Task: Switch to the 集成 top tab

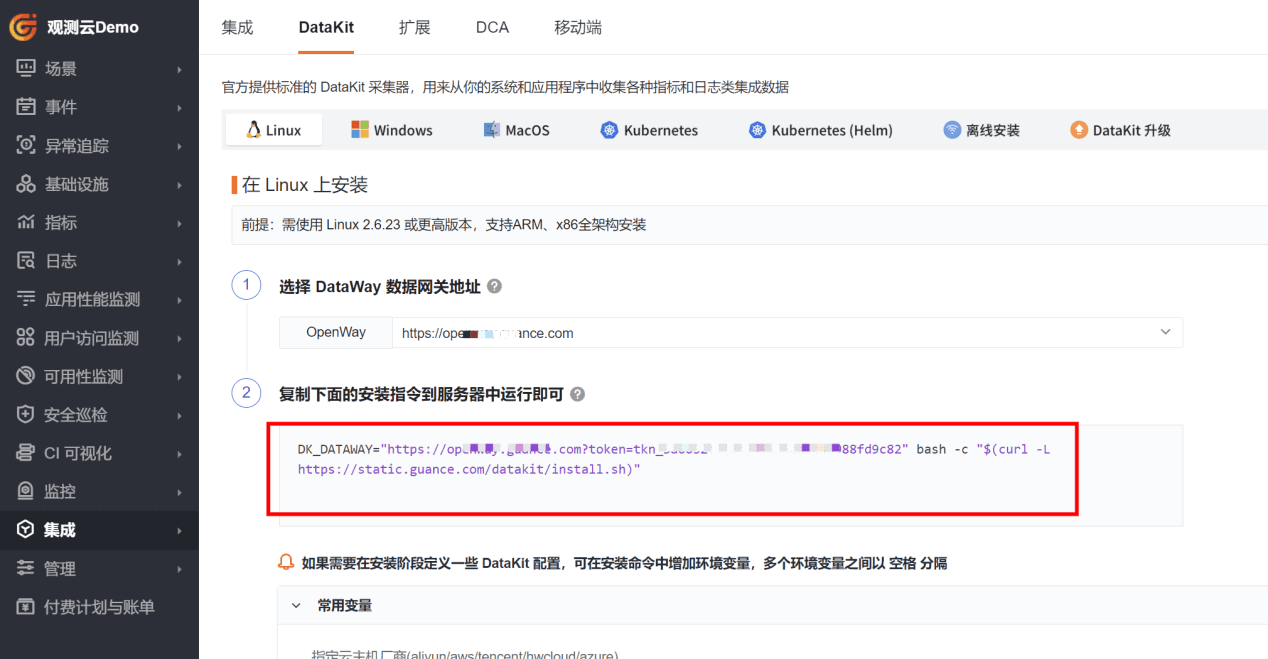Action: coord(237,27)
